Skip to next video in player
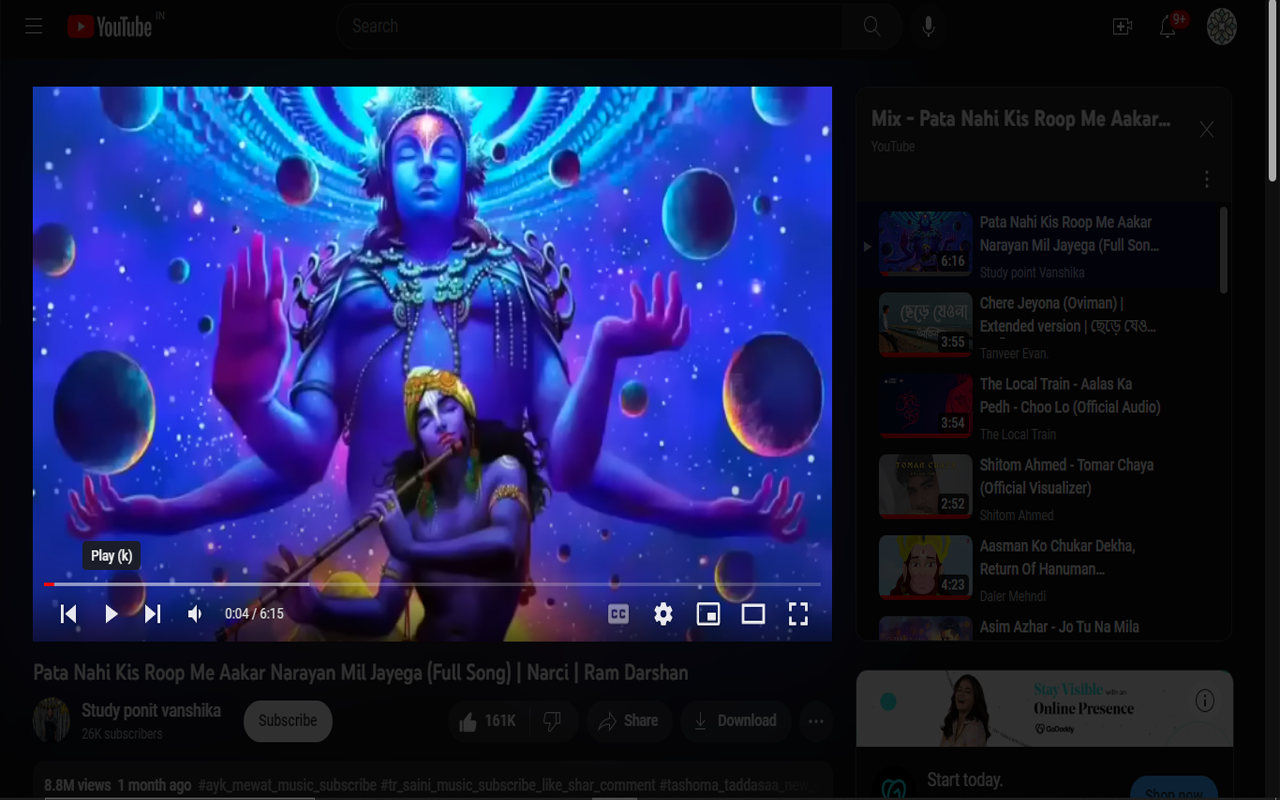 click(152, 614)
